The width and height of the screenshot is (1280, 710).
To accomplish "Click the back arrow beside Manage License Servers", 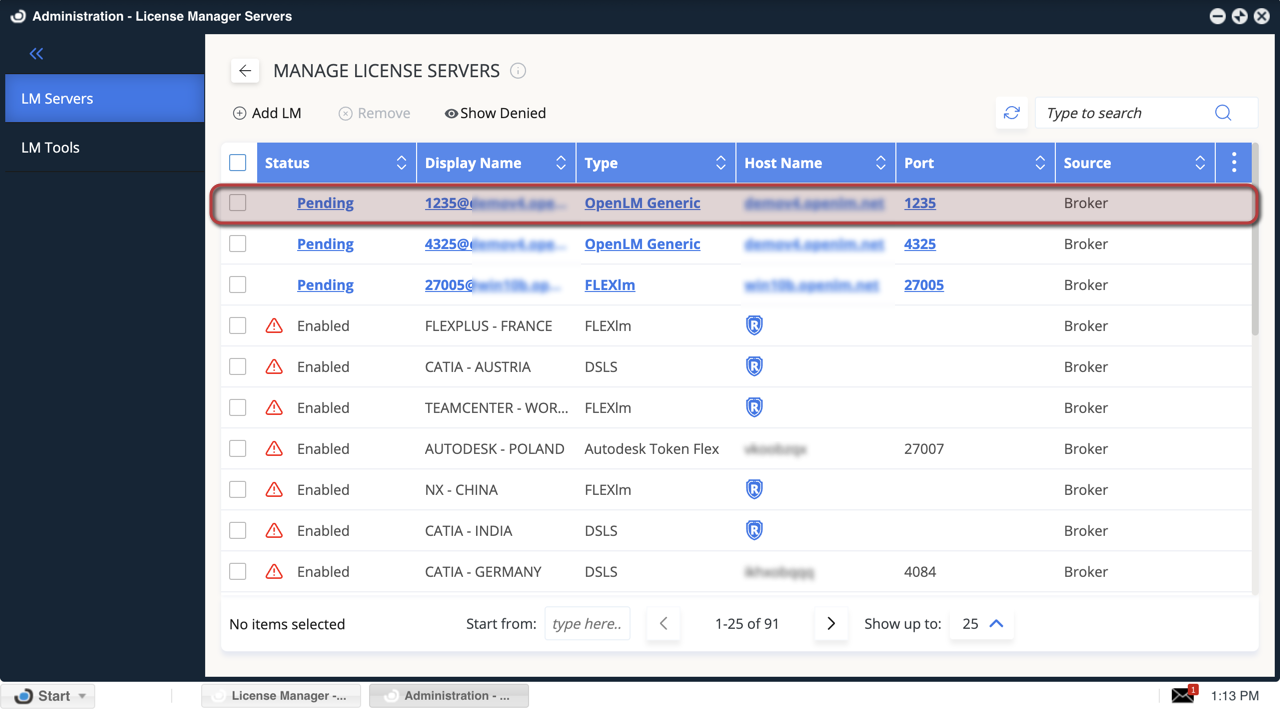I will click(x=245, y=71).
